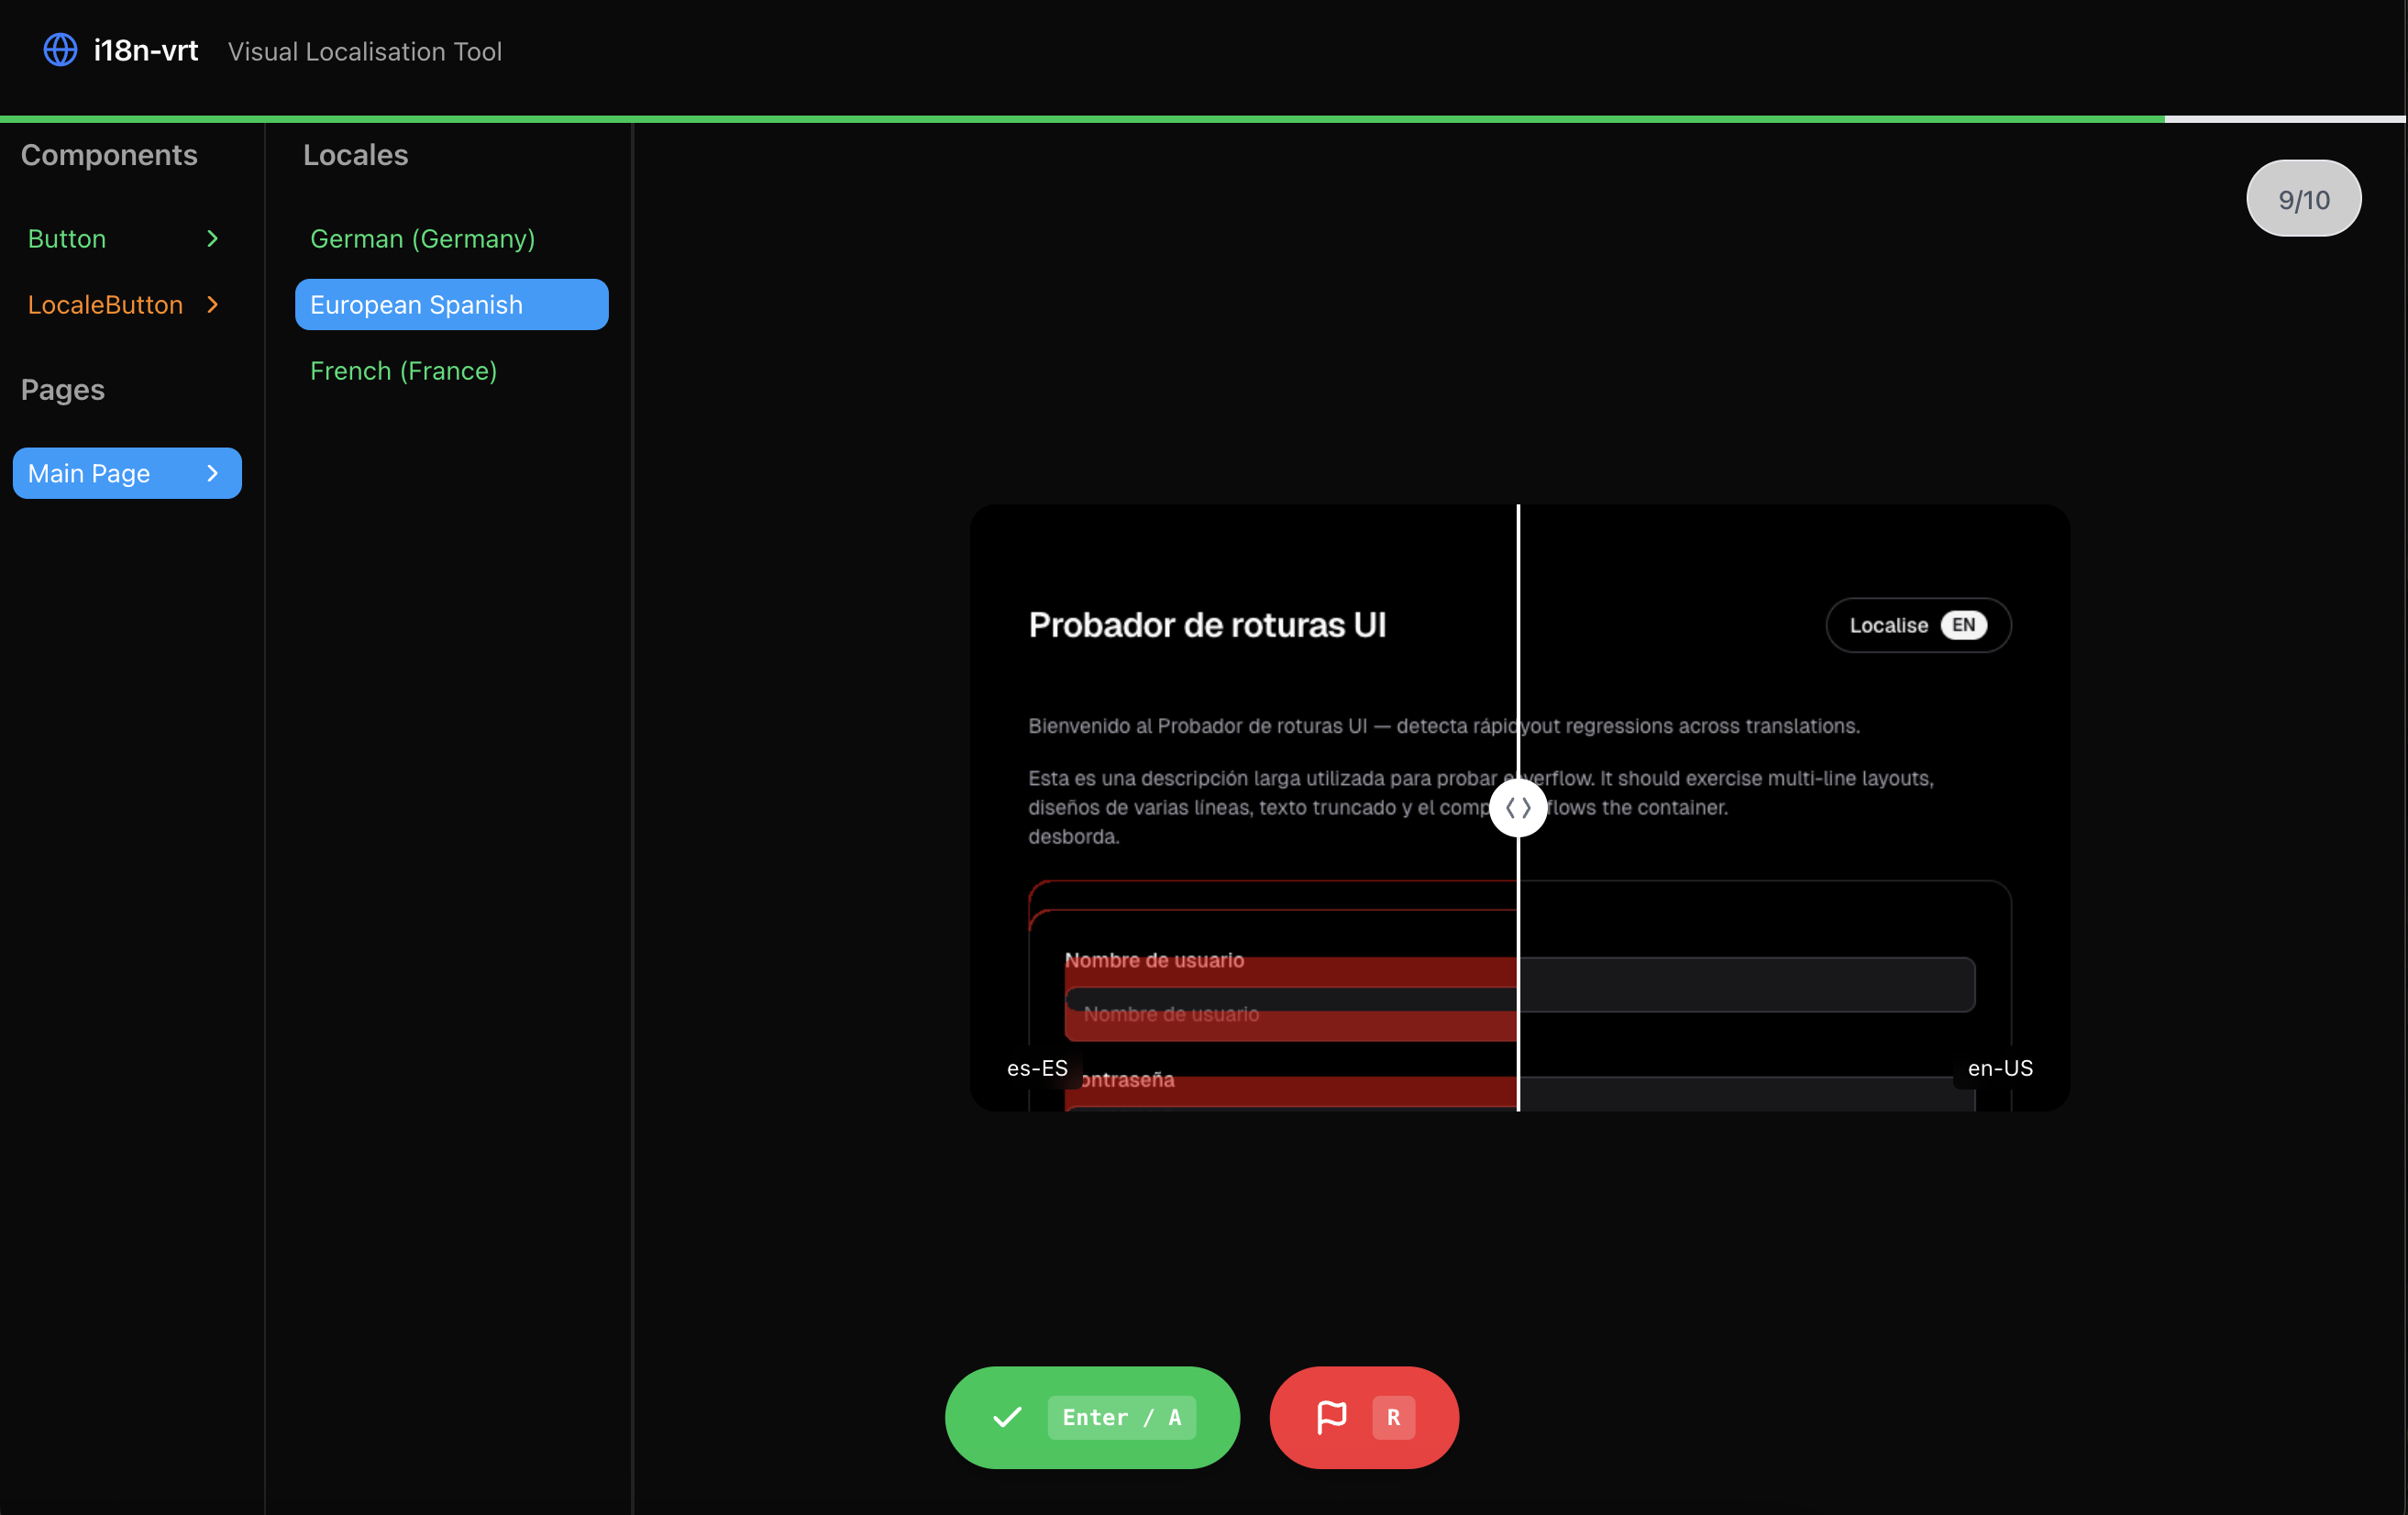Click the R shortcut key badge
Viewport: 2408px width, 1515px height.
click(x=1393, y=1417)
